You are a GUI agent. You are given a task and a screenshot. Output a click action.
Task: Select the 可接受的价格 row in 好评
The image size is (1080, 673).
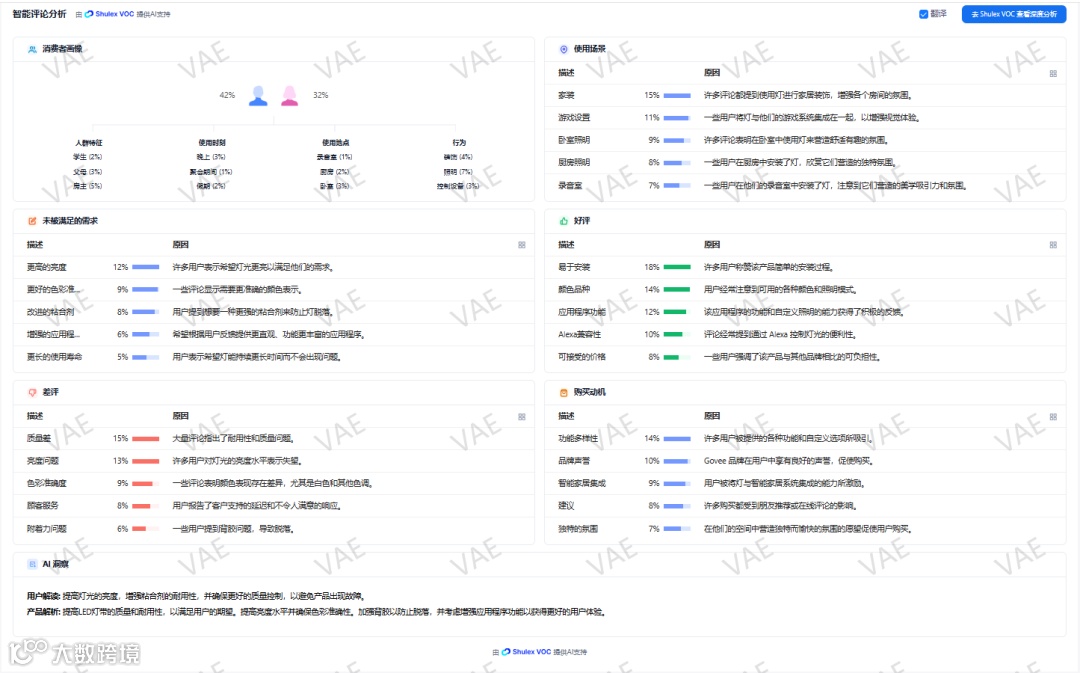point(805,357)
